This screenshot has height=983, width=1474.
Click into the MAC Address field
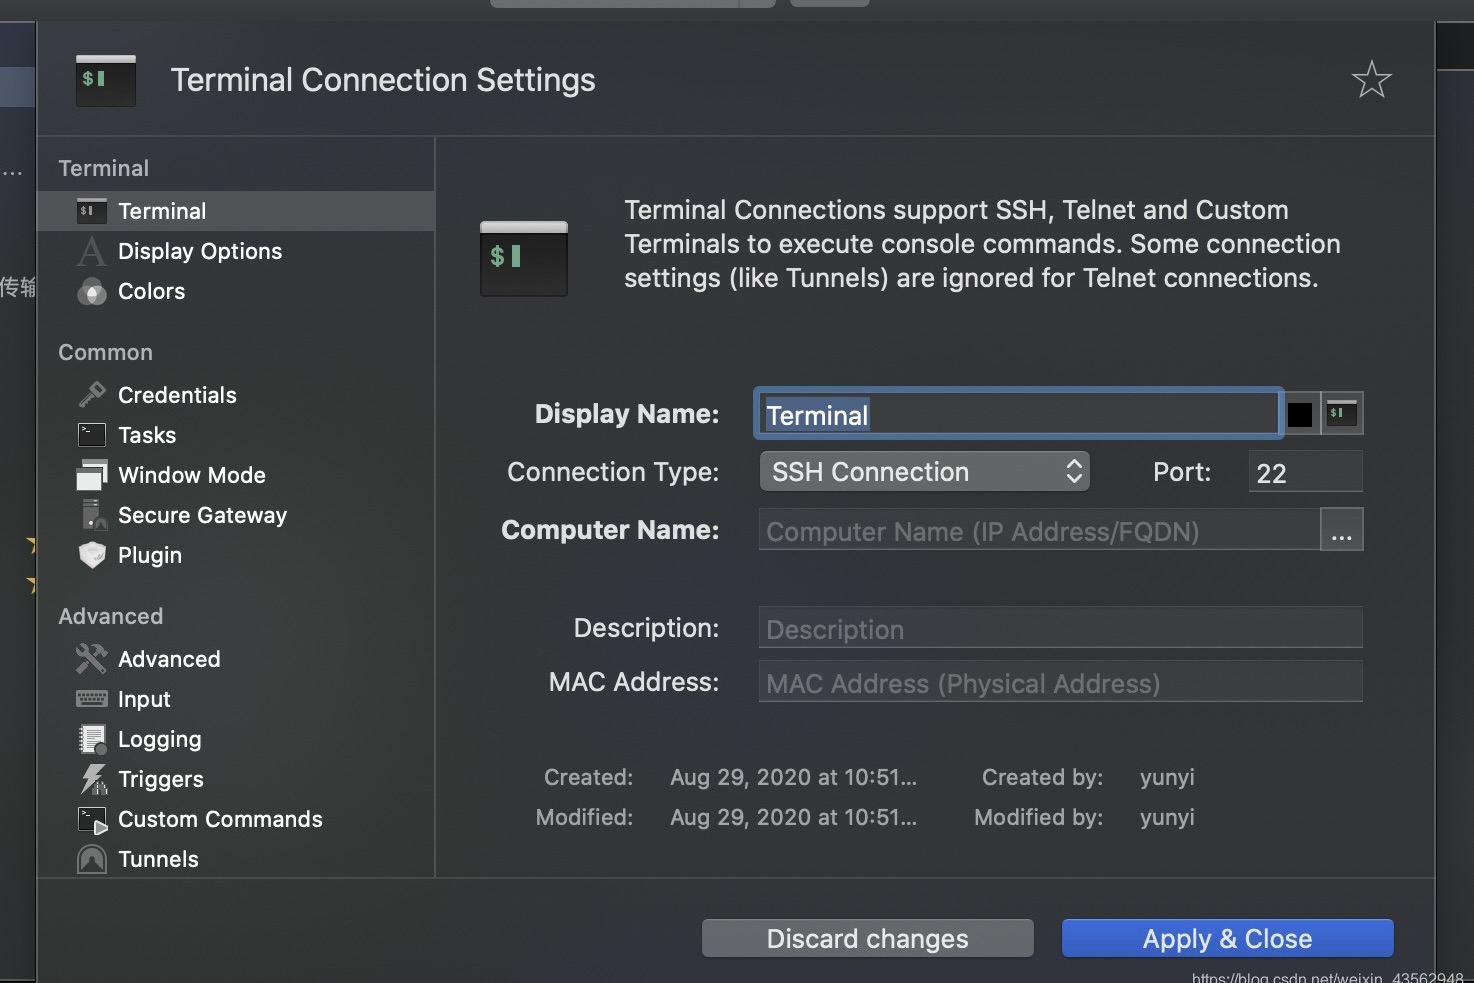[1060, 683]
